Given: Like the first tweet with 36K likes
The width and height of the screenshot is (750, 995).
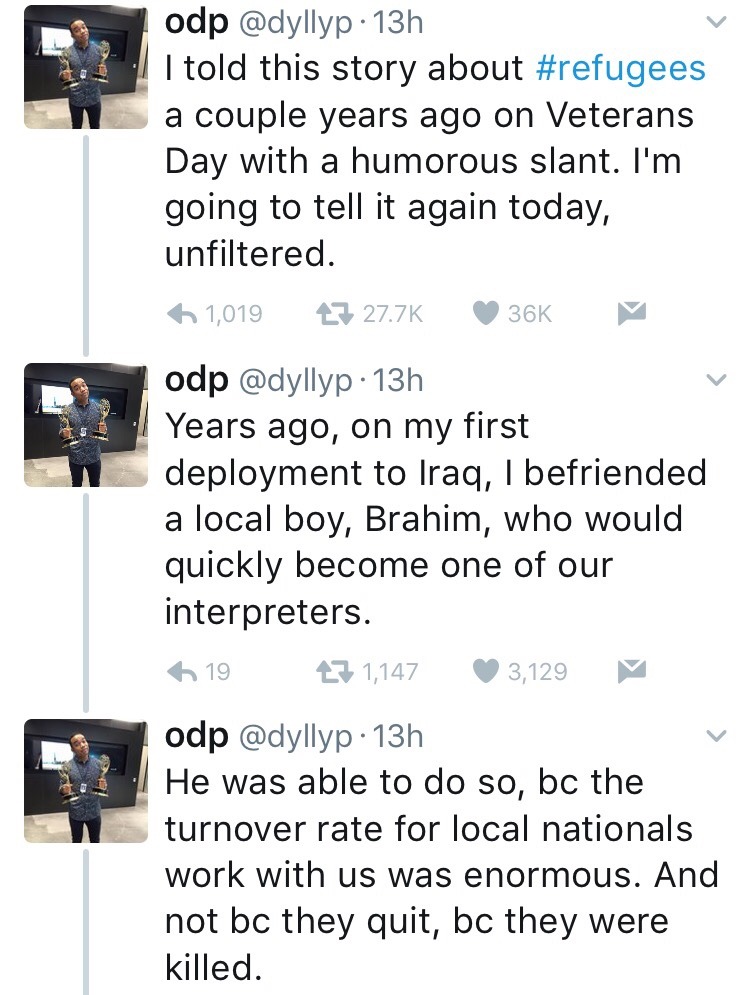Looking at the screenshot, I should pyautogui.click(x=485, y=314).
